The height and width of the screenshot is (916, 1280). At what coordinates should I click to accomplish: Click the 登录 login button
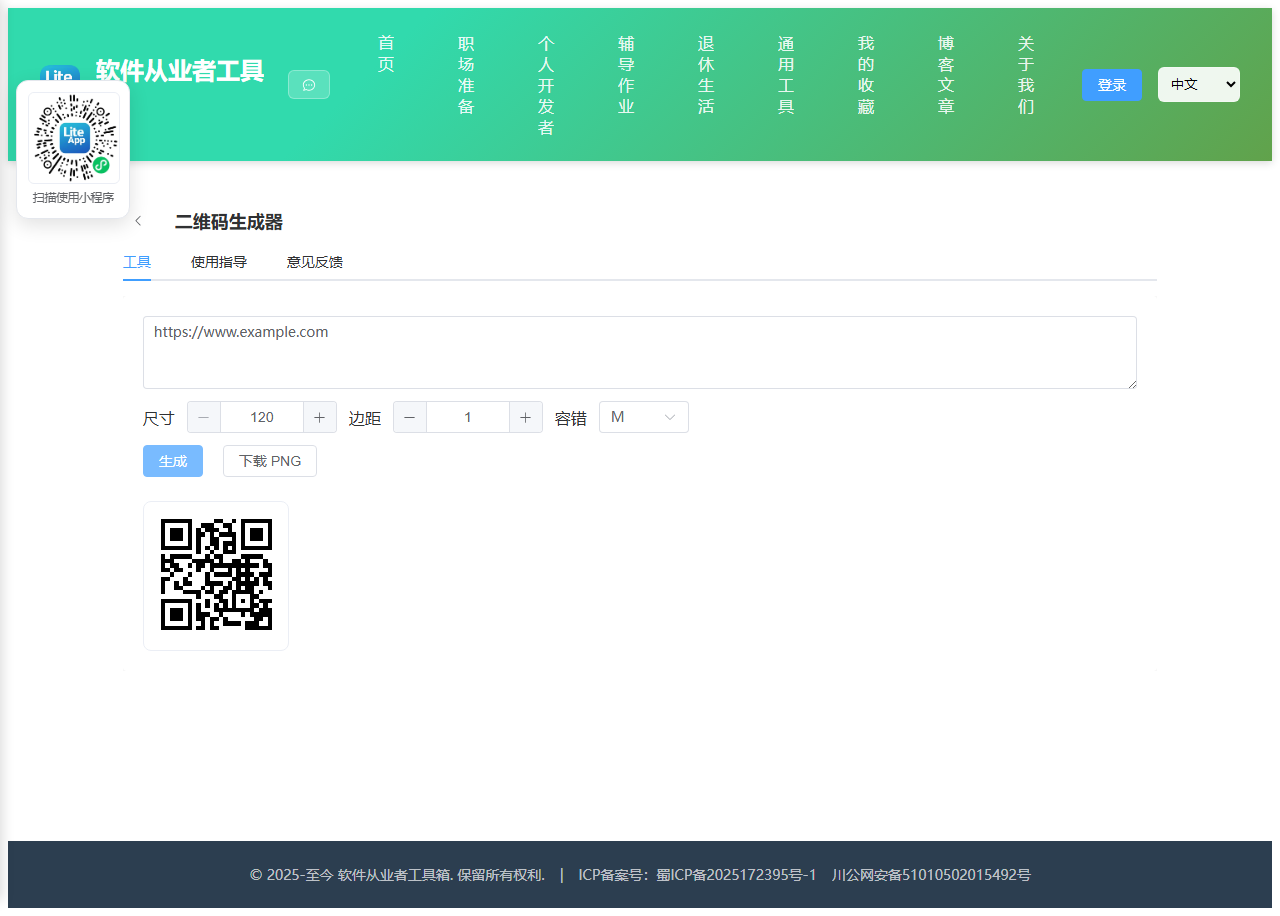tap(1112, 85)
